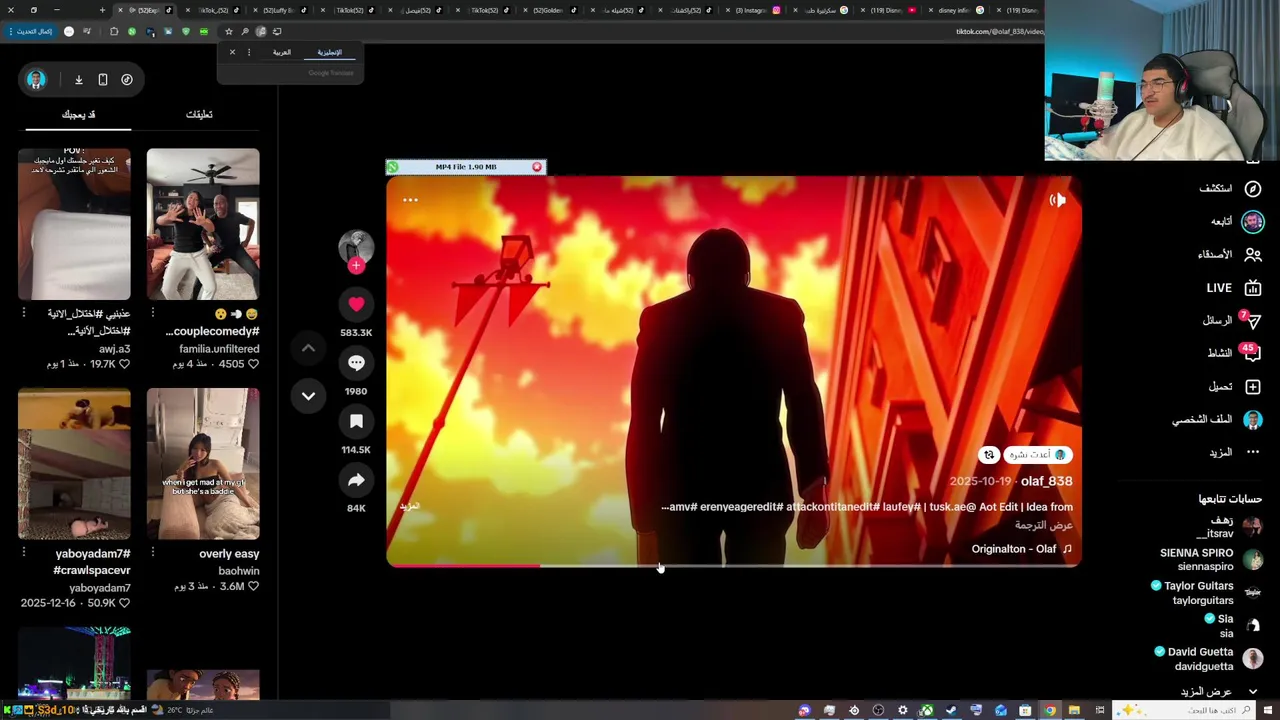The width and height of the screenshot is (1280, 720).
Task: Open زهف itsrav followed account
Action: coord(1231,527)
